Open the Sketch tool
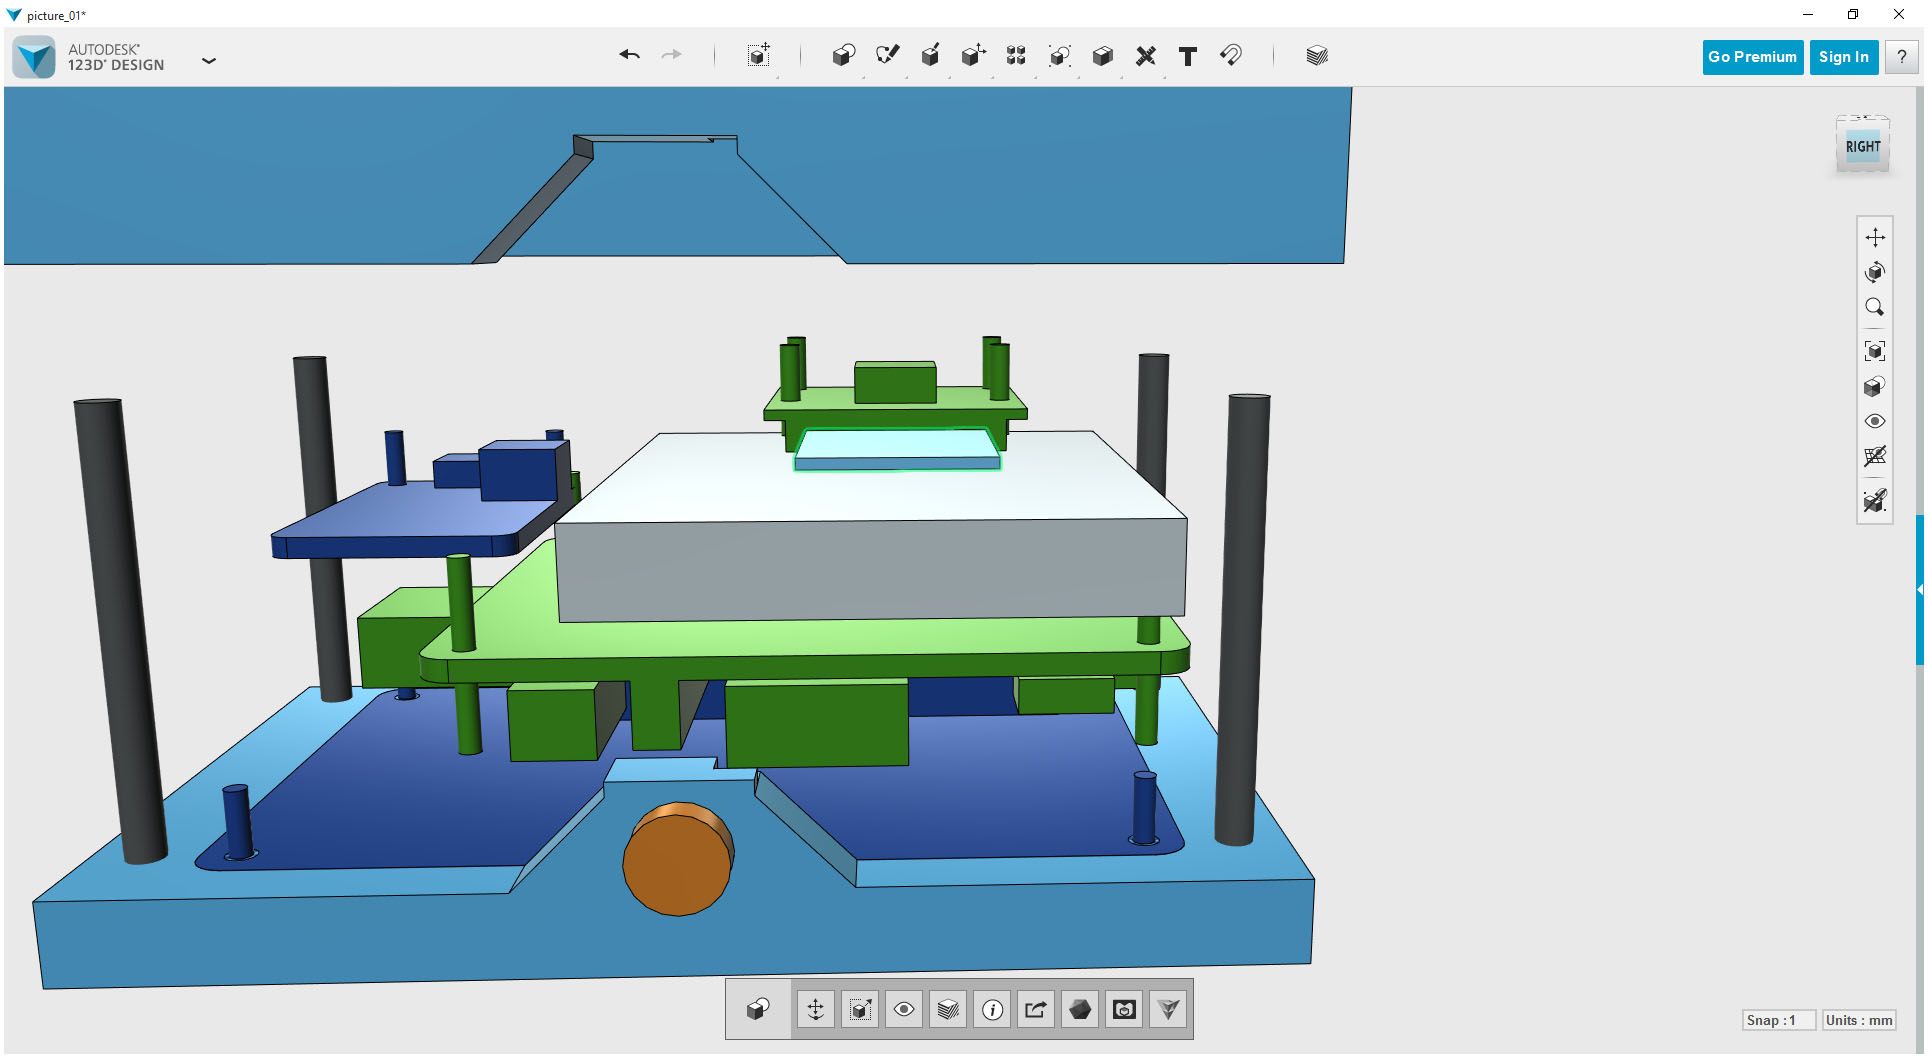The height and width of the screenshot is (1058, 1928). click(x=889, y=56)
